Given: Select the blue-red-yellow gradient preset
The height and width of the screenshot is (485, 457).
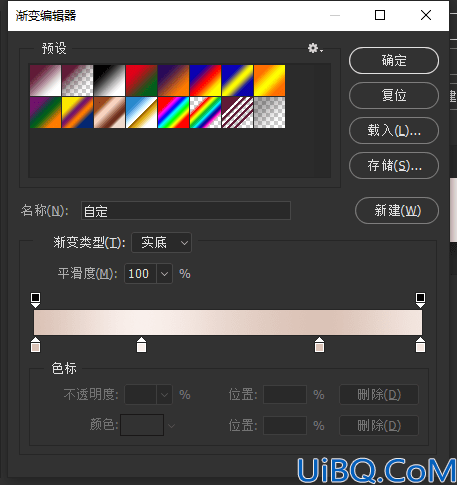Looking at the screenshot, I should pos(206,80).
